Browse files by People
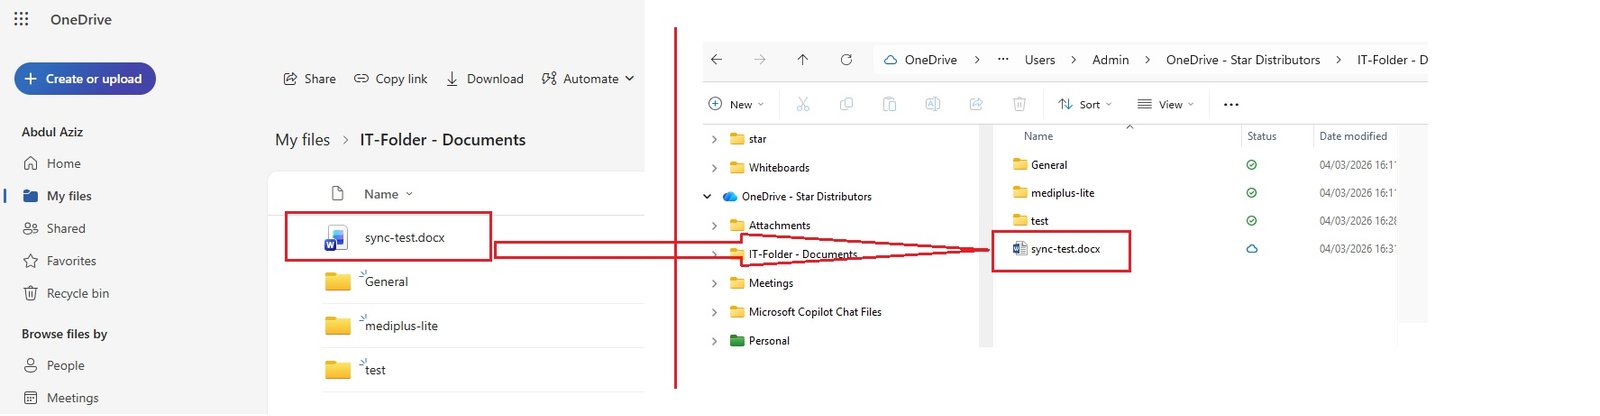This screenshot has width=1600, height=416. click(65, 366)
